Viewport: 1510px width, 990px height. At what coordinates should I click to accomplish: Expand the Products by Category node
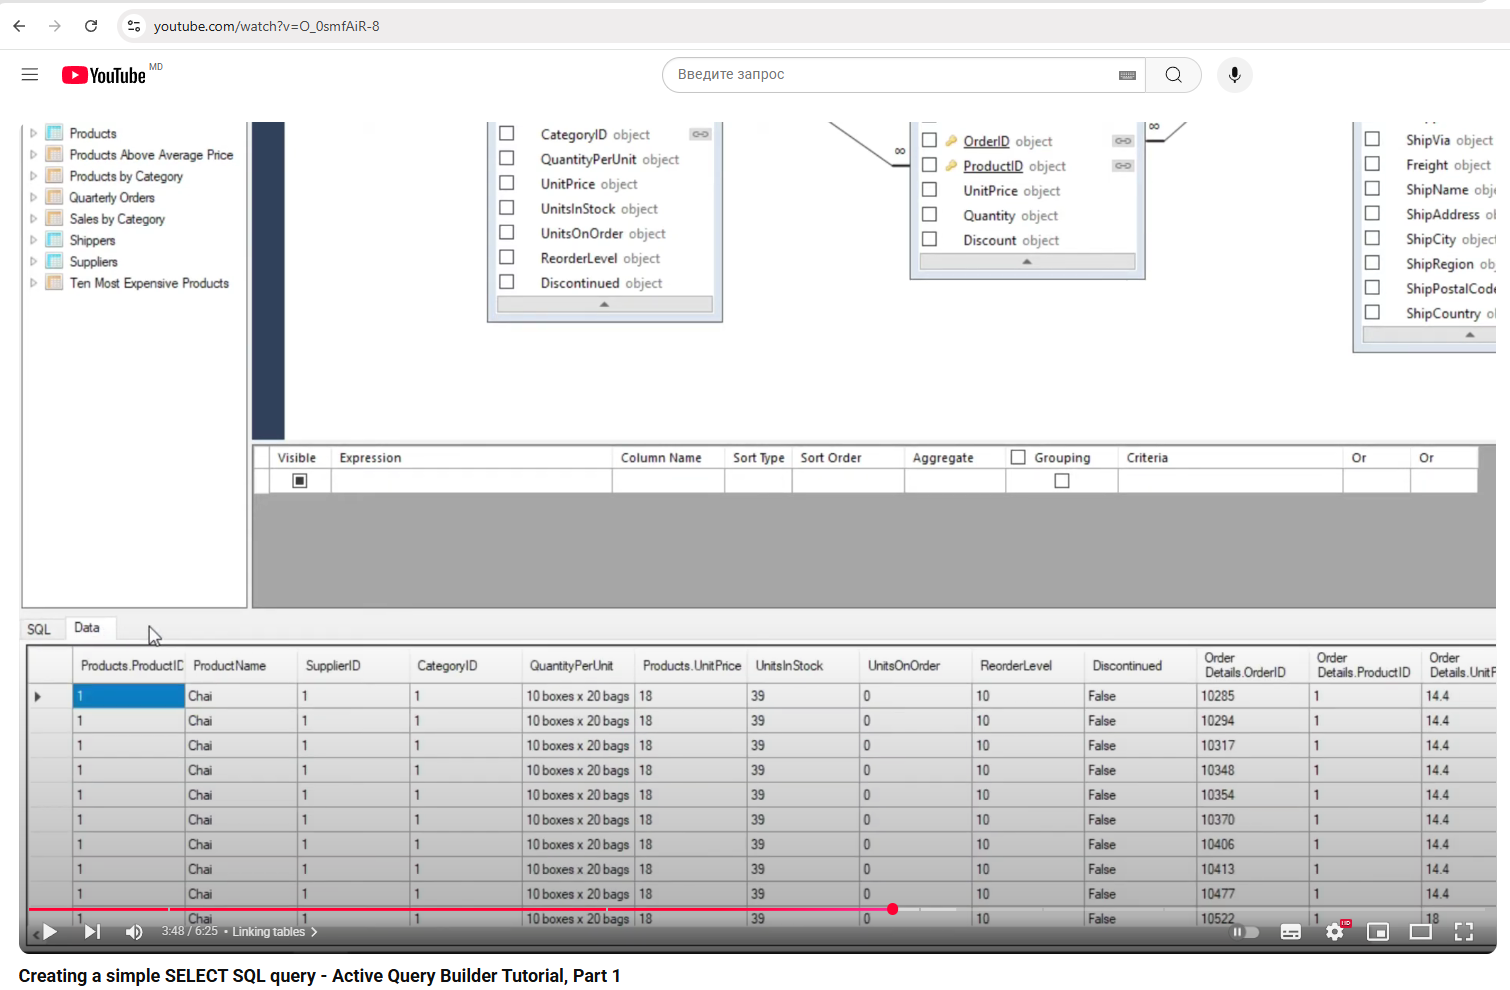click(33, 176)
